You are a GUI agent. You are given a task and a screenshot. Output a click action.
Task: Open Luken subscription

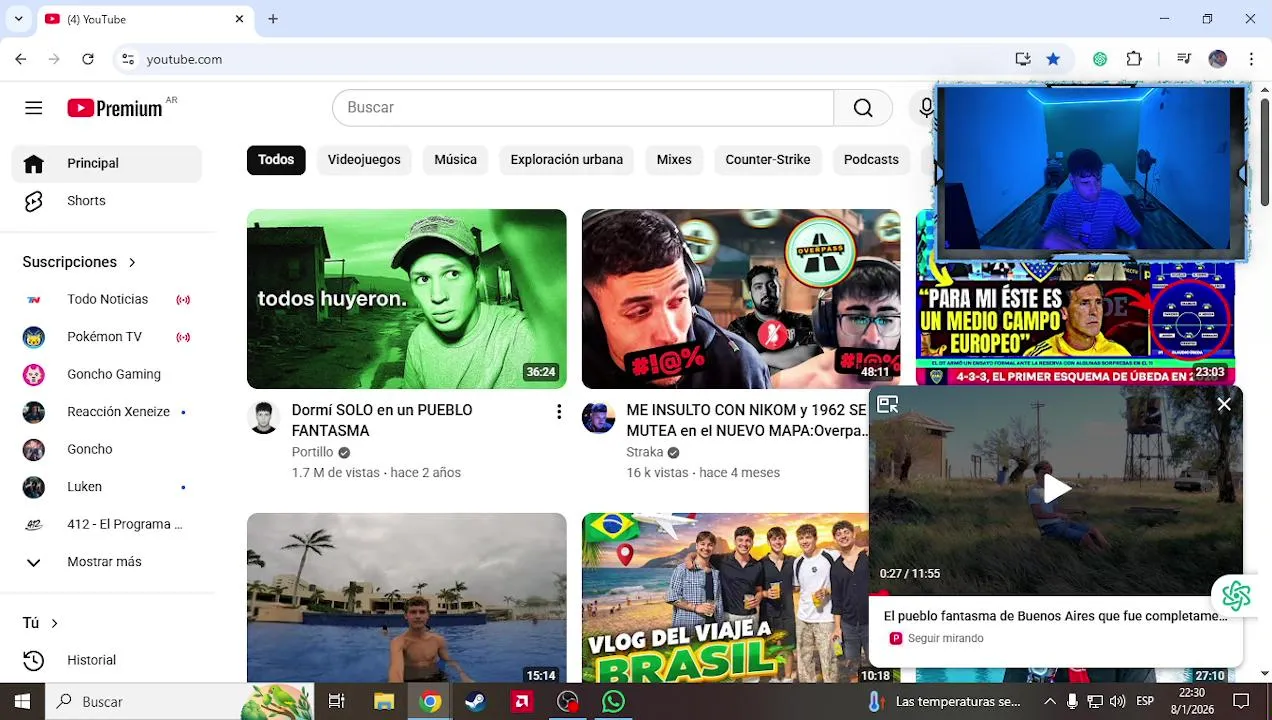(106, 487)
